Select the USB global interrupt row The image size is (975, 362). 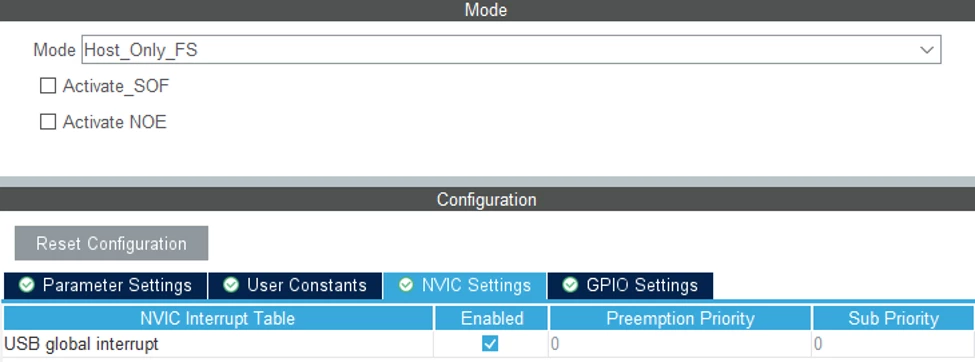coord(489,343)
